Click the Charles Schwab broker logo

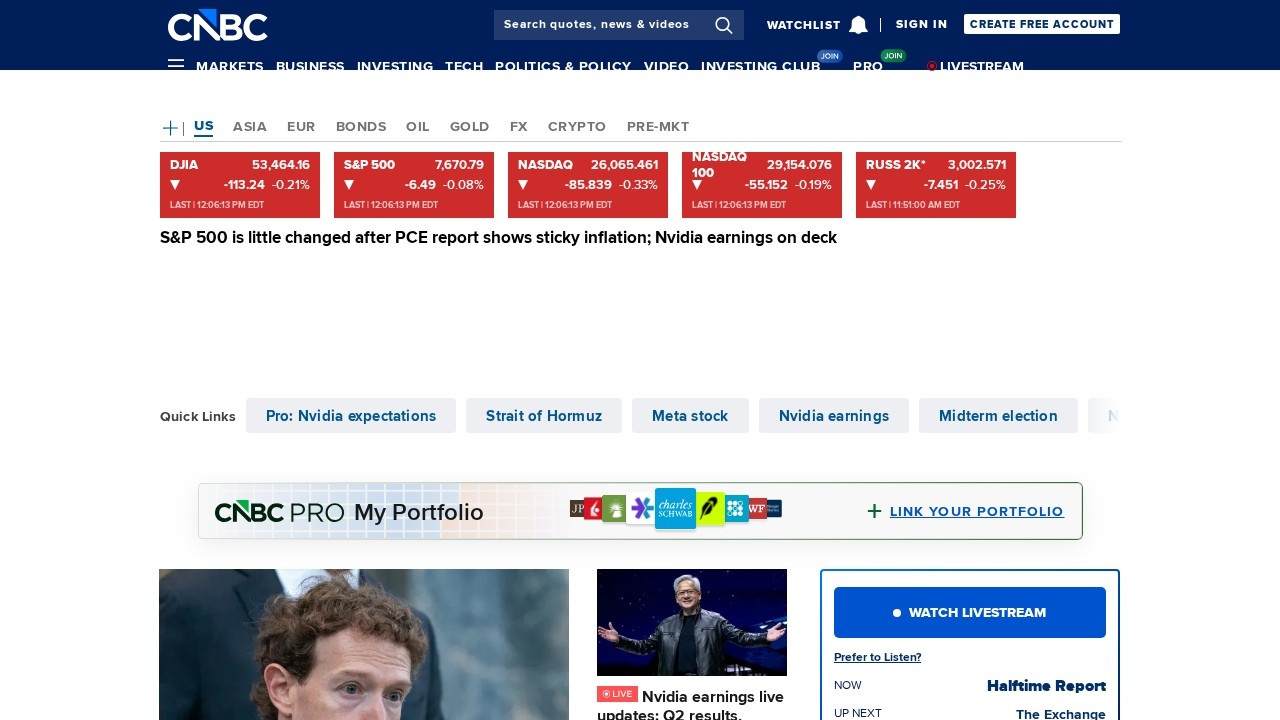(675, 508)
